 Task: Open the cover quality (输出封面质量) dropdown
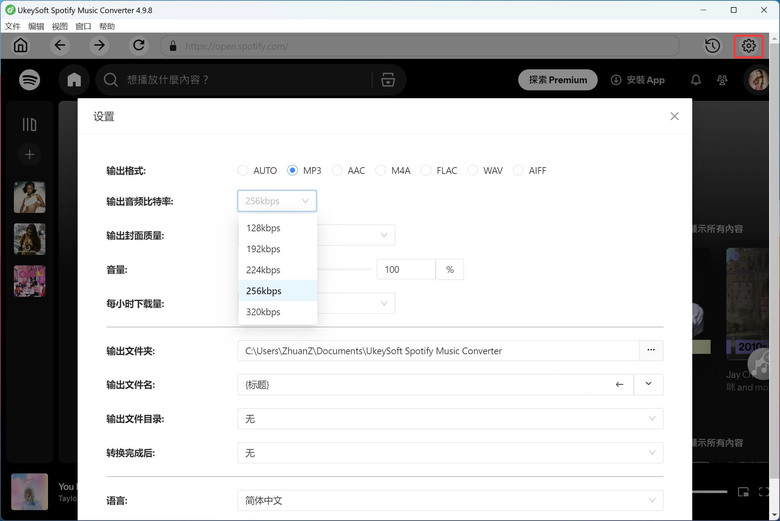tap(356, 235)
